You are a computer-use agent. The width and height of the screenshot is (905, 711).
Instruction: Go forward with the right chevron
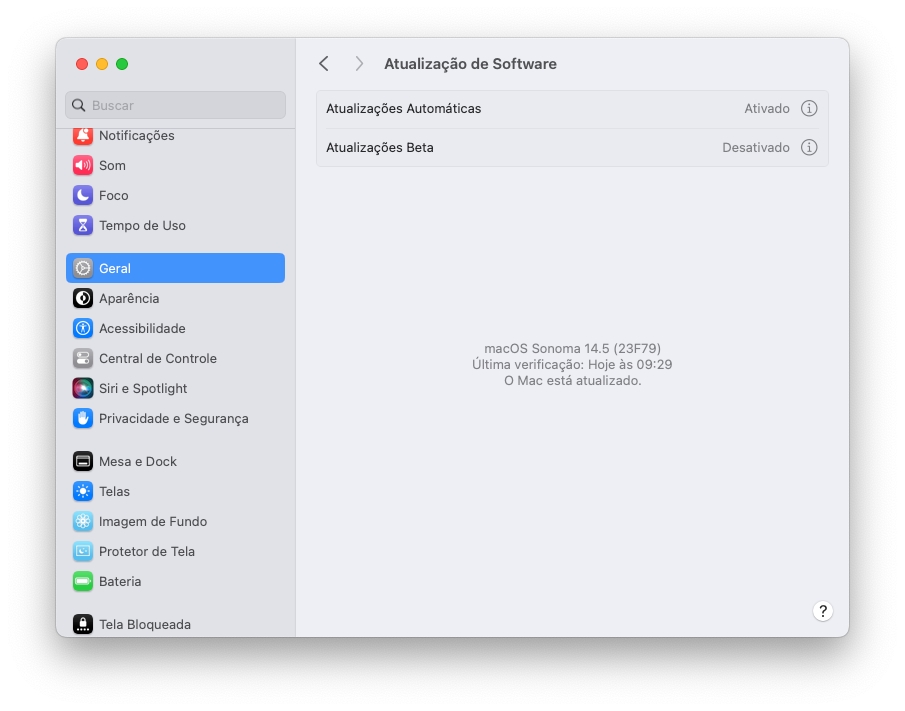(359, 64)
